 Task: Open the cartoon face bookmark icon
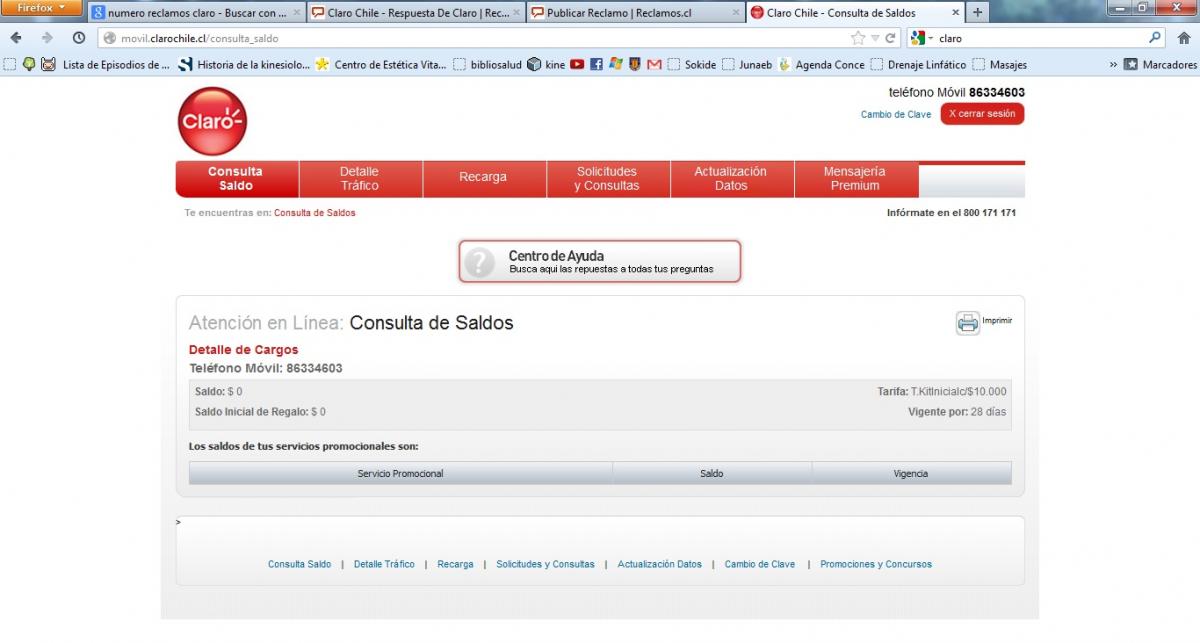(x=48, y=65)
